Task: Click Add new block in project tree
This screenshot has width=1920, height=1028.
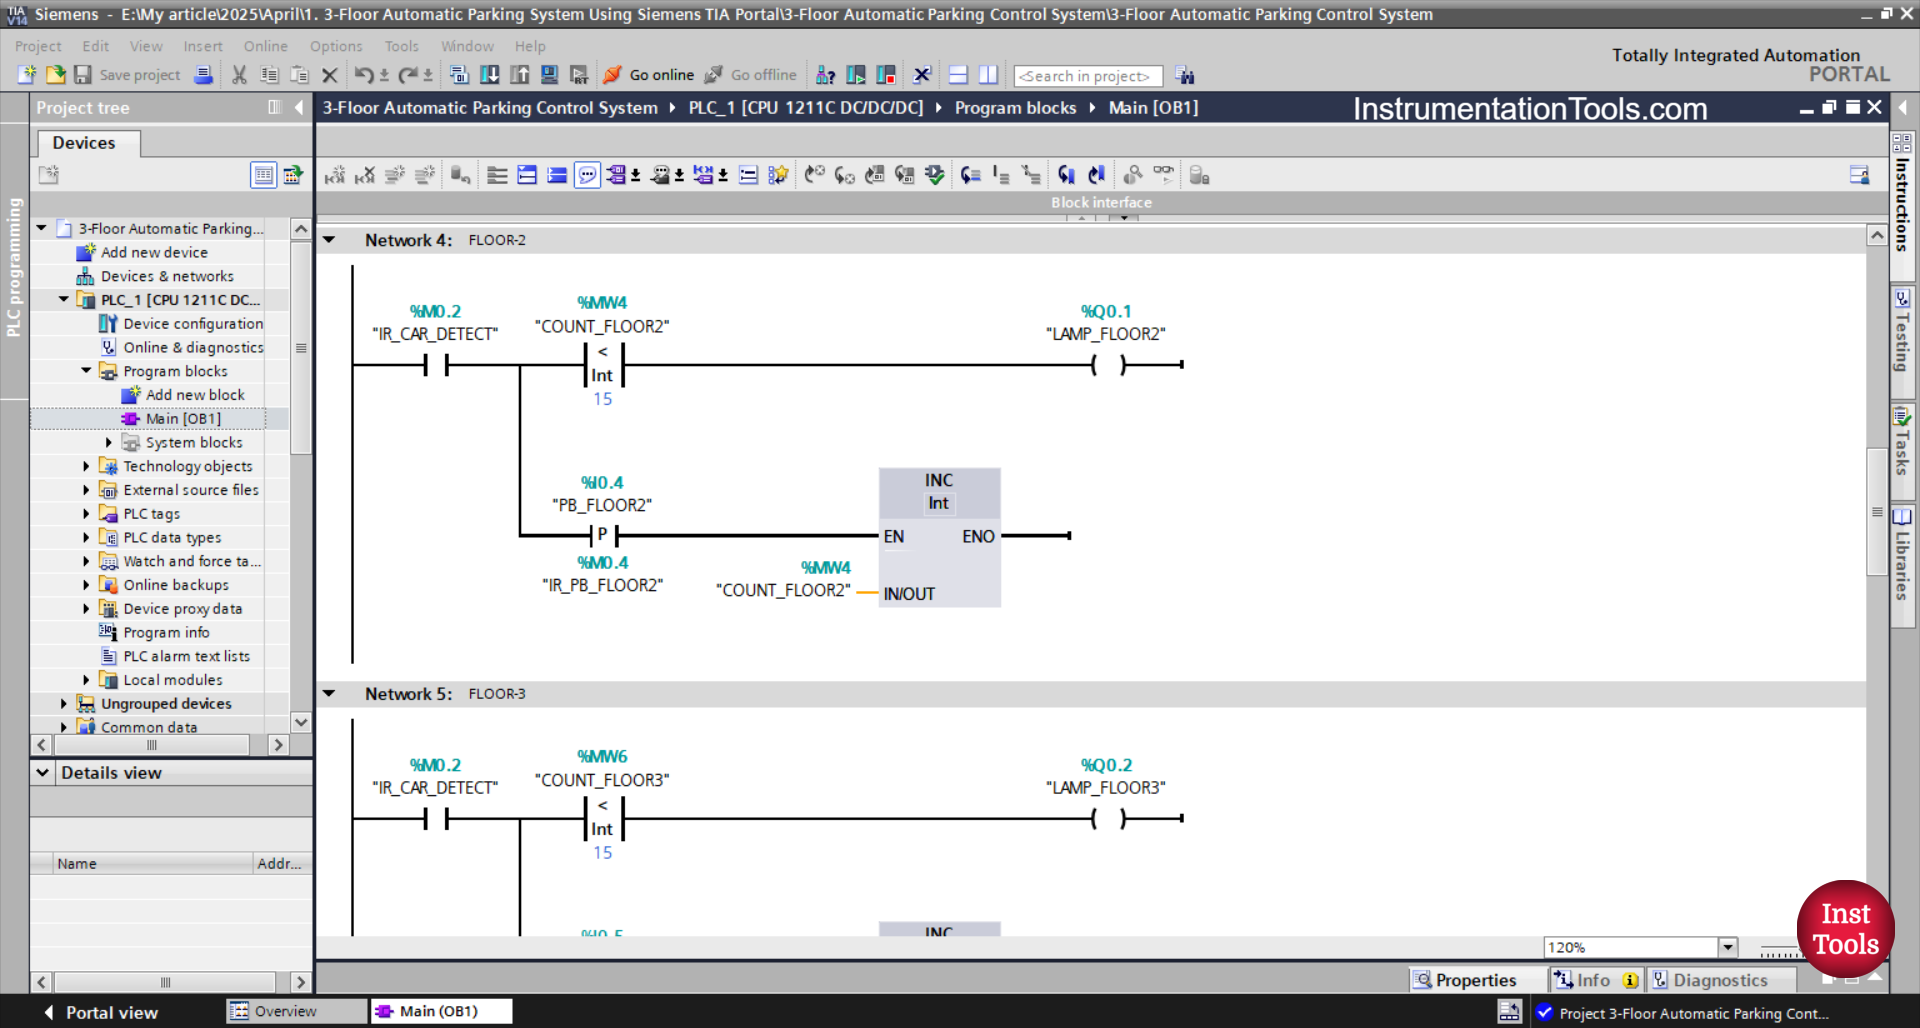Action: tap(194, 394)
